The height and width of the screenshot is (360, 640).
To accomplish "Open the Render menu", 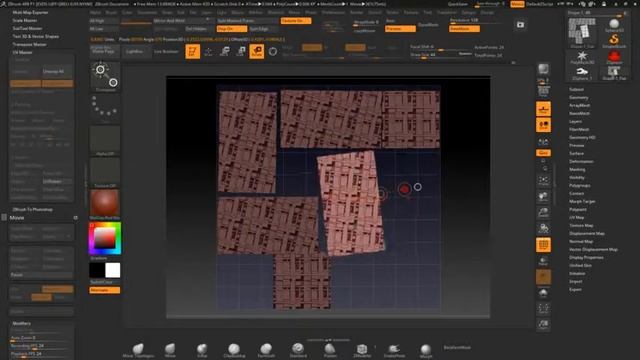I will (356, 13).
